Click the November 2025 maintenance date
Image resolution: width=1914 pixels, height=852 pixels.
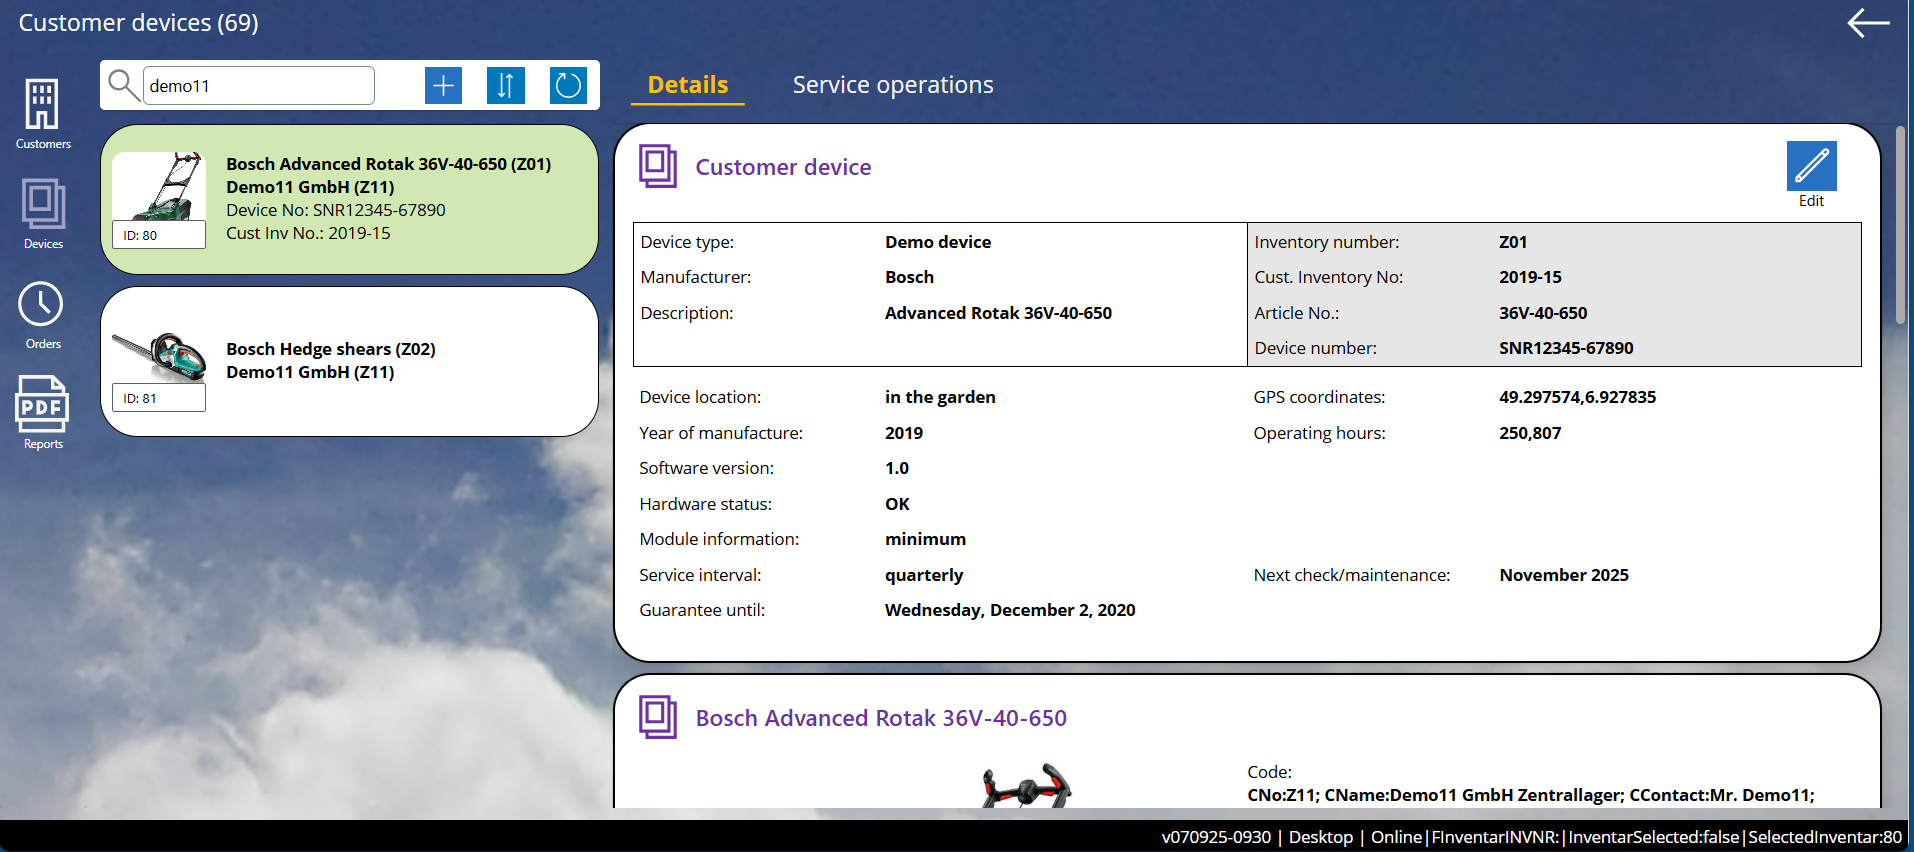(x=1564, y=575)
